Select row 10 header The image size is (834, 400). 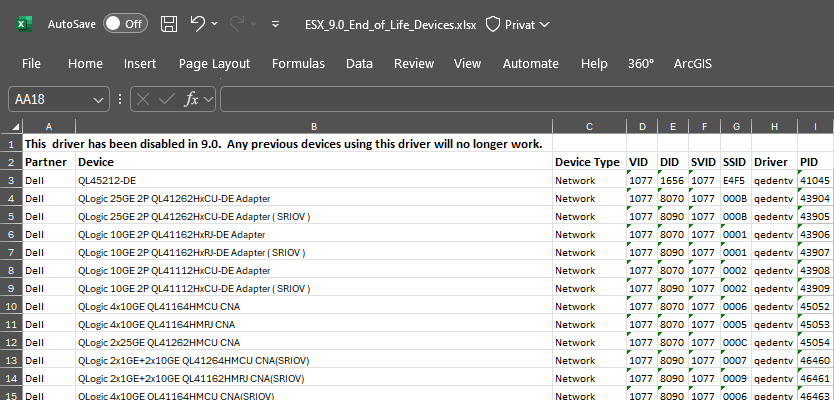[11, 306]
